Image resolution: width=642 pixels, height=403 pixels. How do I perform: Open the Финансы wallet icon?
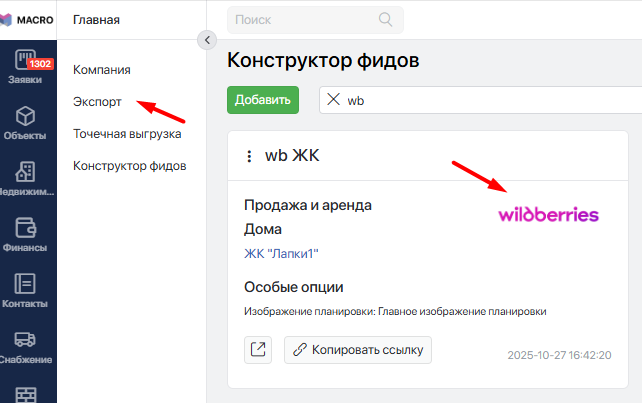click(x=27, y=234)
